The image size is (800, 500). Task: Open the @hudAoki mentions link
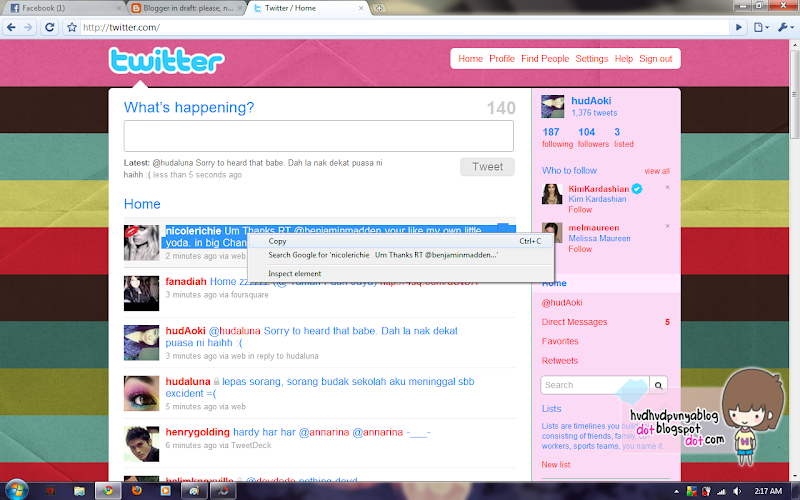pyautogui.click(x=562, y=303)
